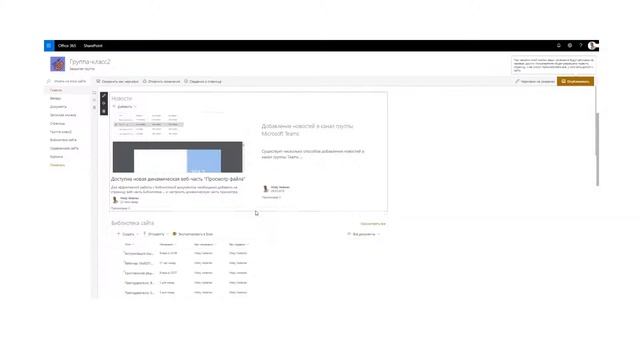
Task: Sort by the Кем создано column header
Action: [x=238, y=244]
